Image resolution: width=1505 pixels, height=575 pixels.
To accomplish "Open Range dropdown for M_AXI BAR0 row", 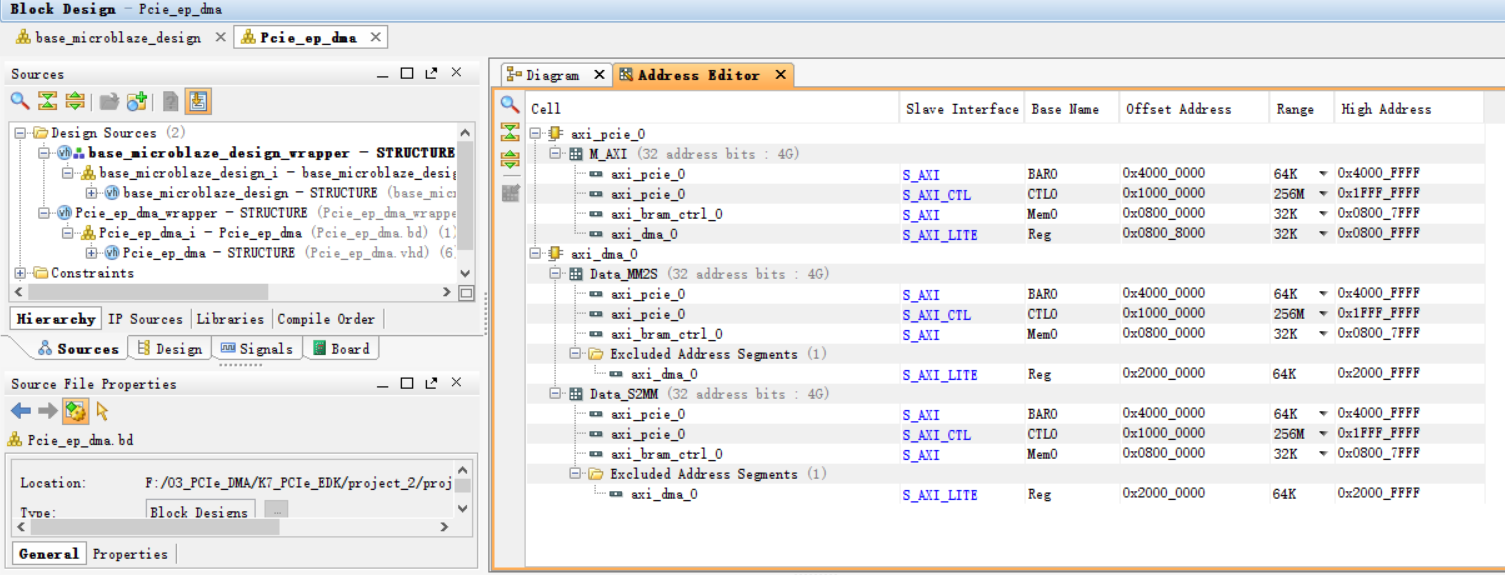I will pyautogui.click(x=1323, y=174).
